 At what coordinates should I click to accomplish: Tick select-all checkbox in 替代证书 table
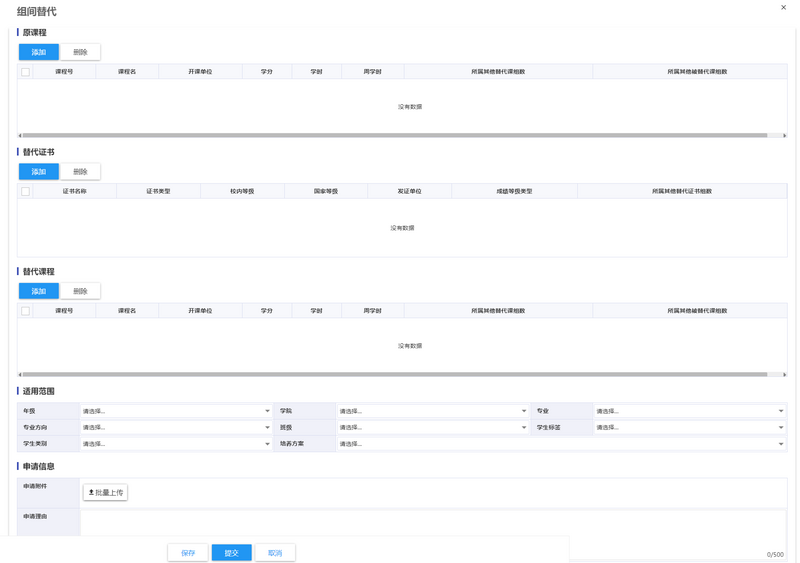[26, 191]
